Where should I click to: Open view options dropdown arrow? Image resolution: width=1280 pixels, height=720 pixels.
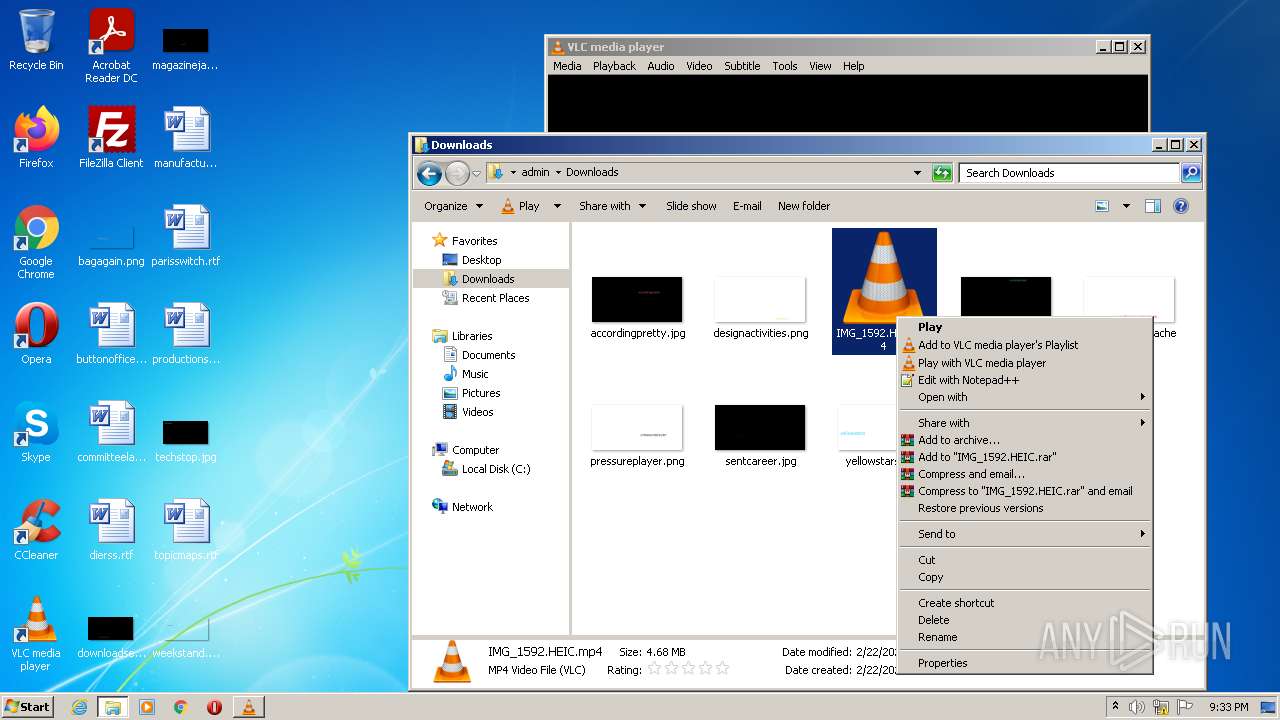click(1126, 206)
